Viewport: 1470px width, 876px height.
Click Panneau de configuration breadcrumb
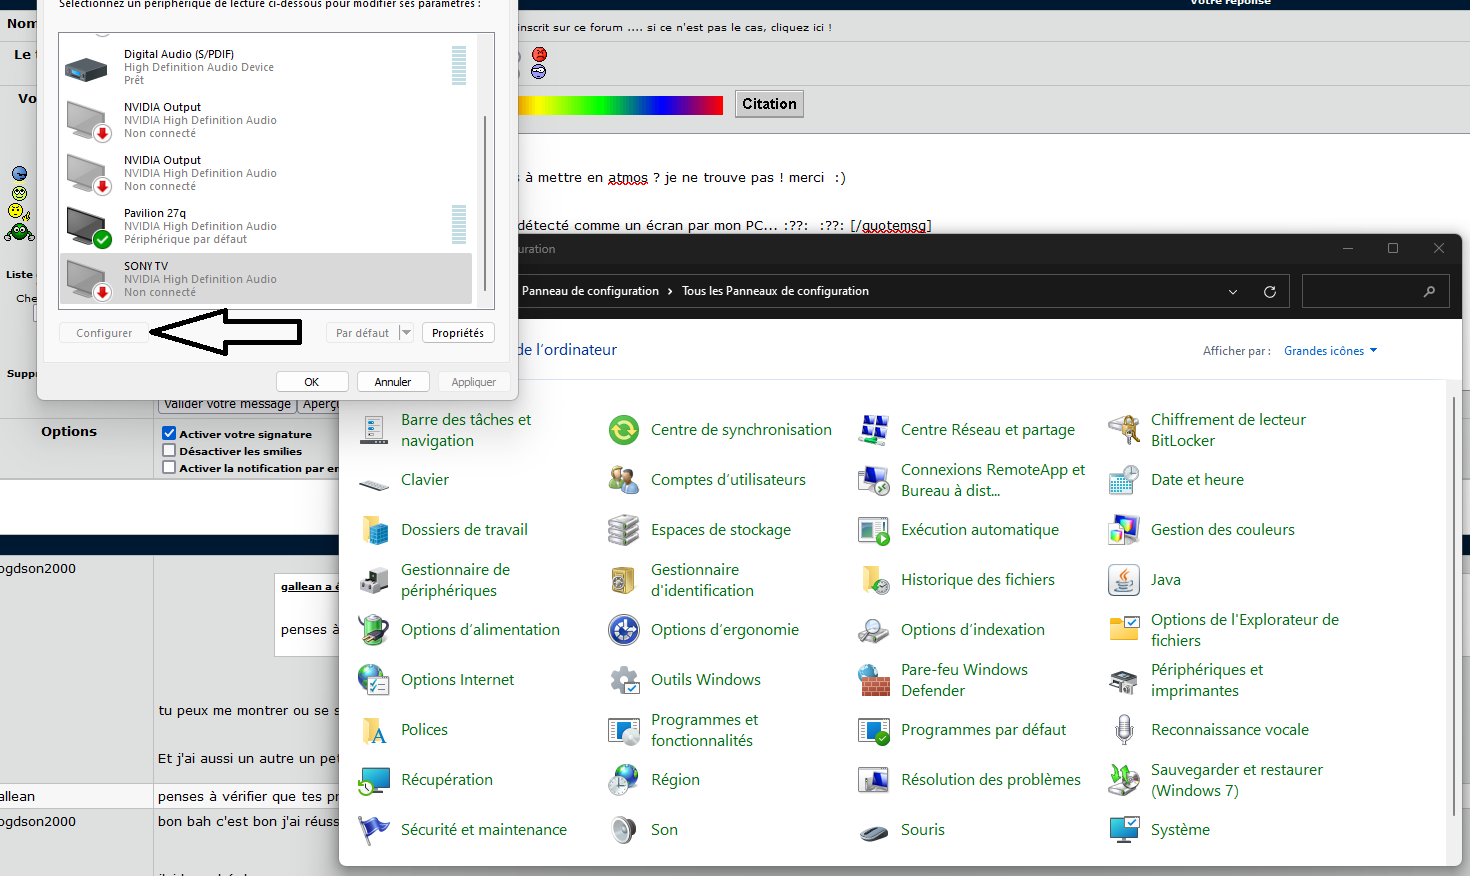pyautogui.click(x=590, y=292)
